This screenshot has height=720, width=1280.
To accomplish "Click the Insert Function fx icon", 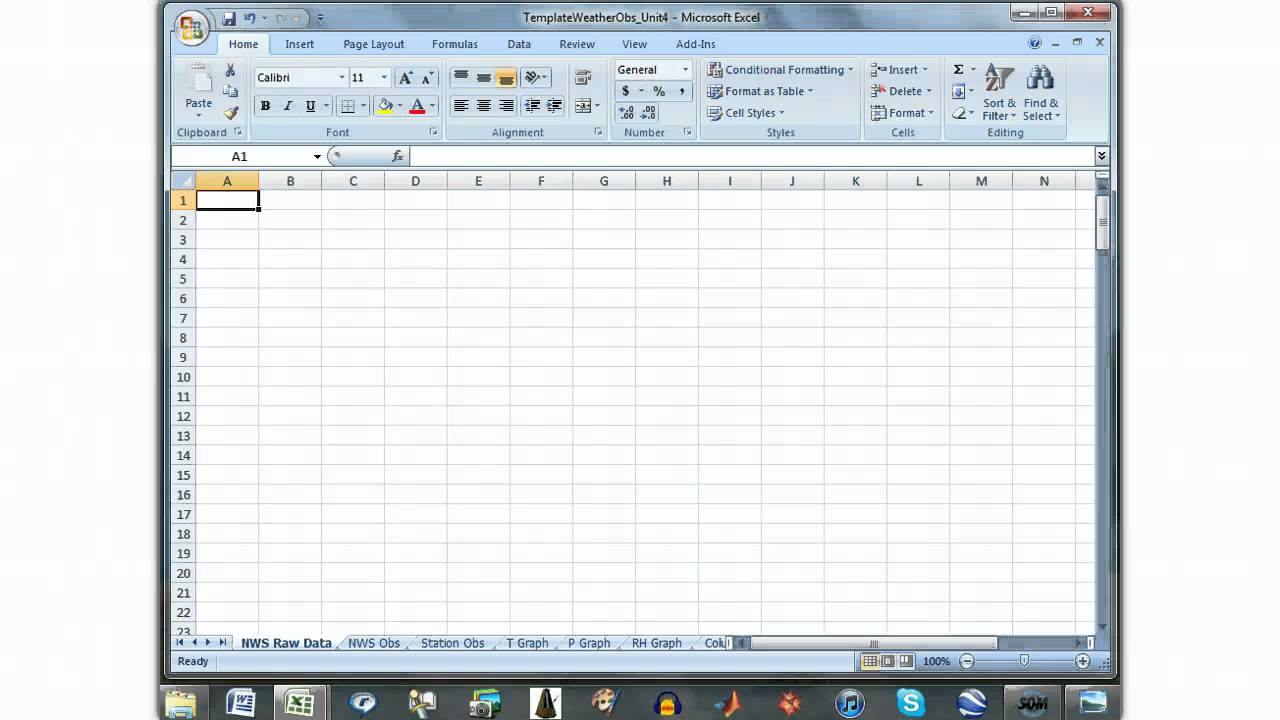I will [x=397, y=156].
